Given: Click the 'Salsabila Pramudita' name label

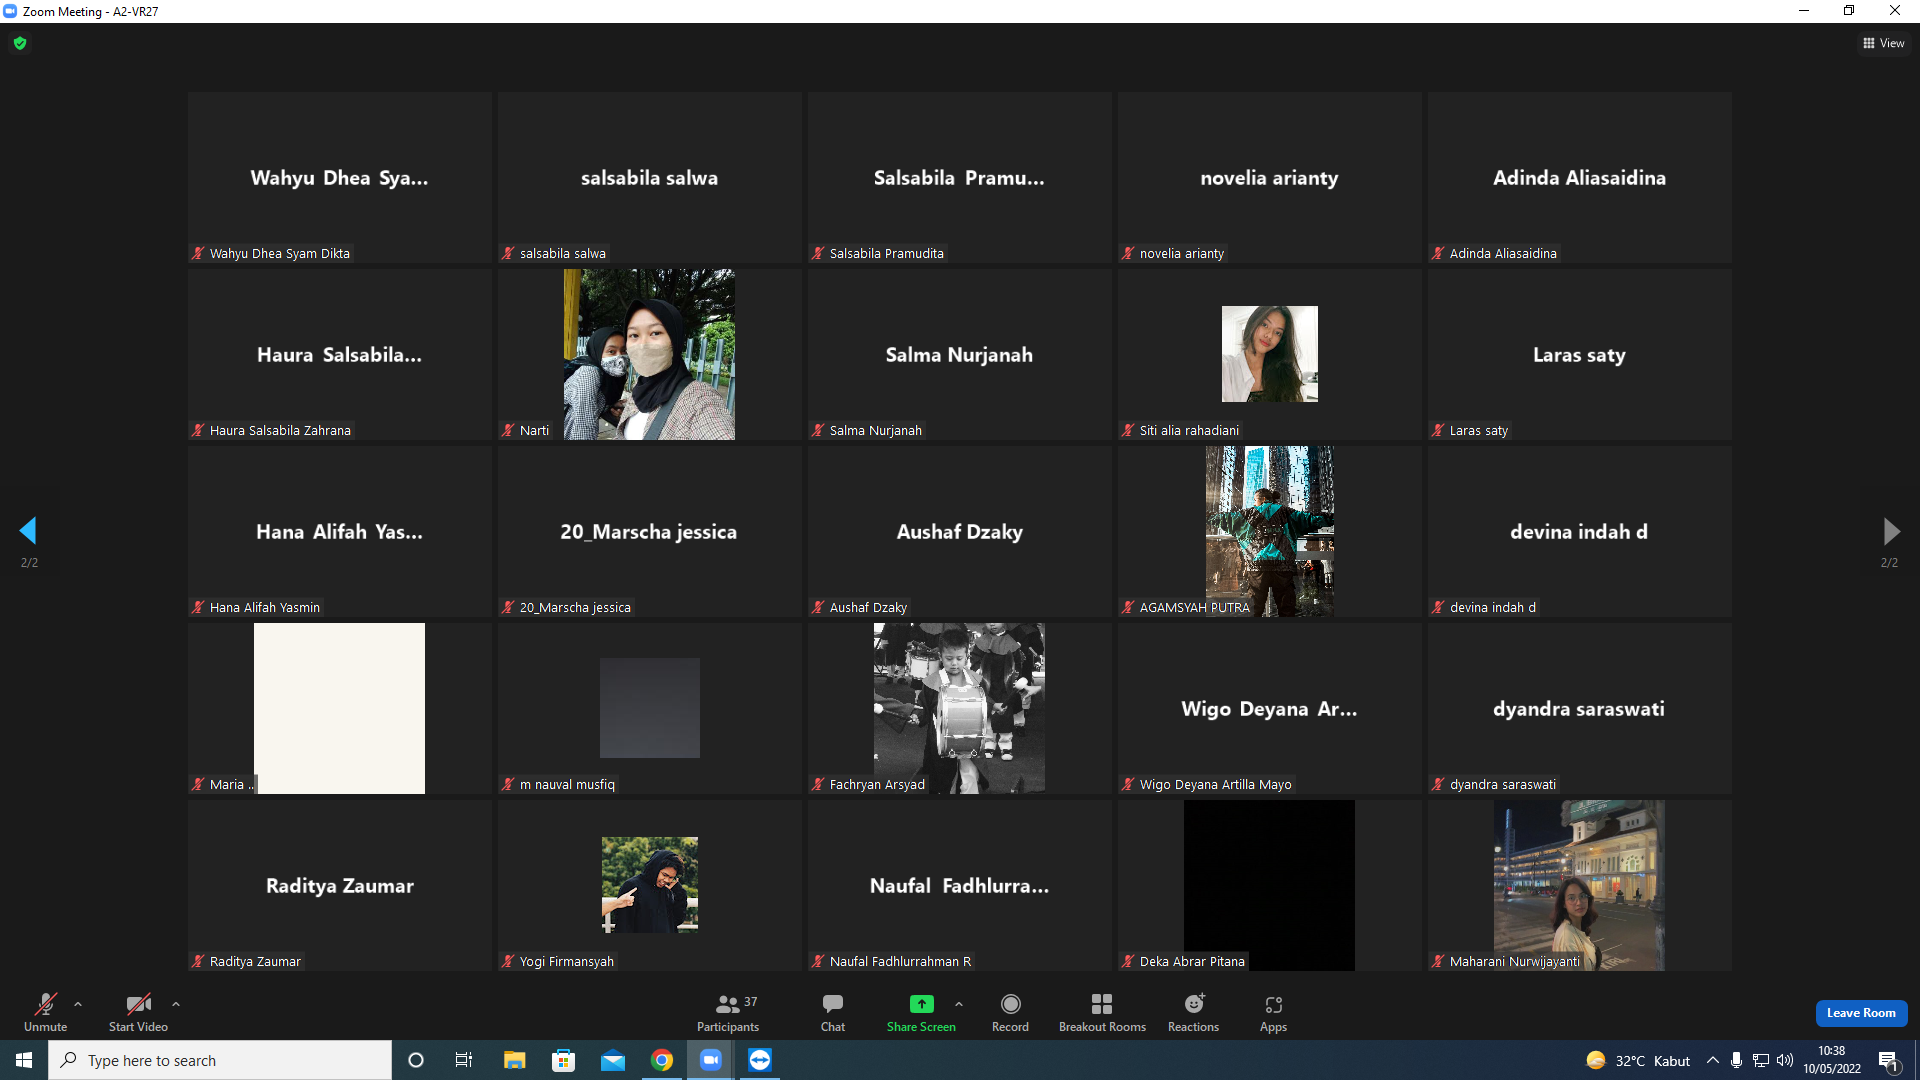Looking at the screenshot, I should (887, 254).
